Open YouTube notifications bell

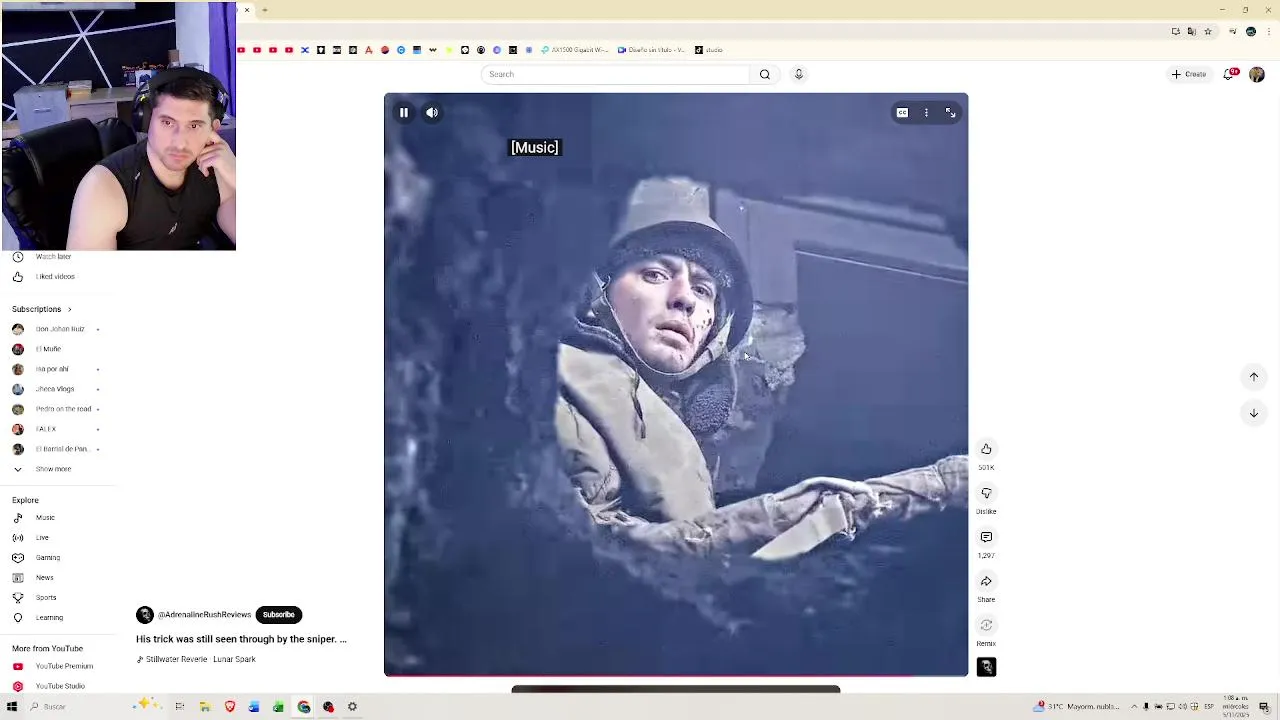(x=1229, y=74)
